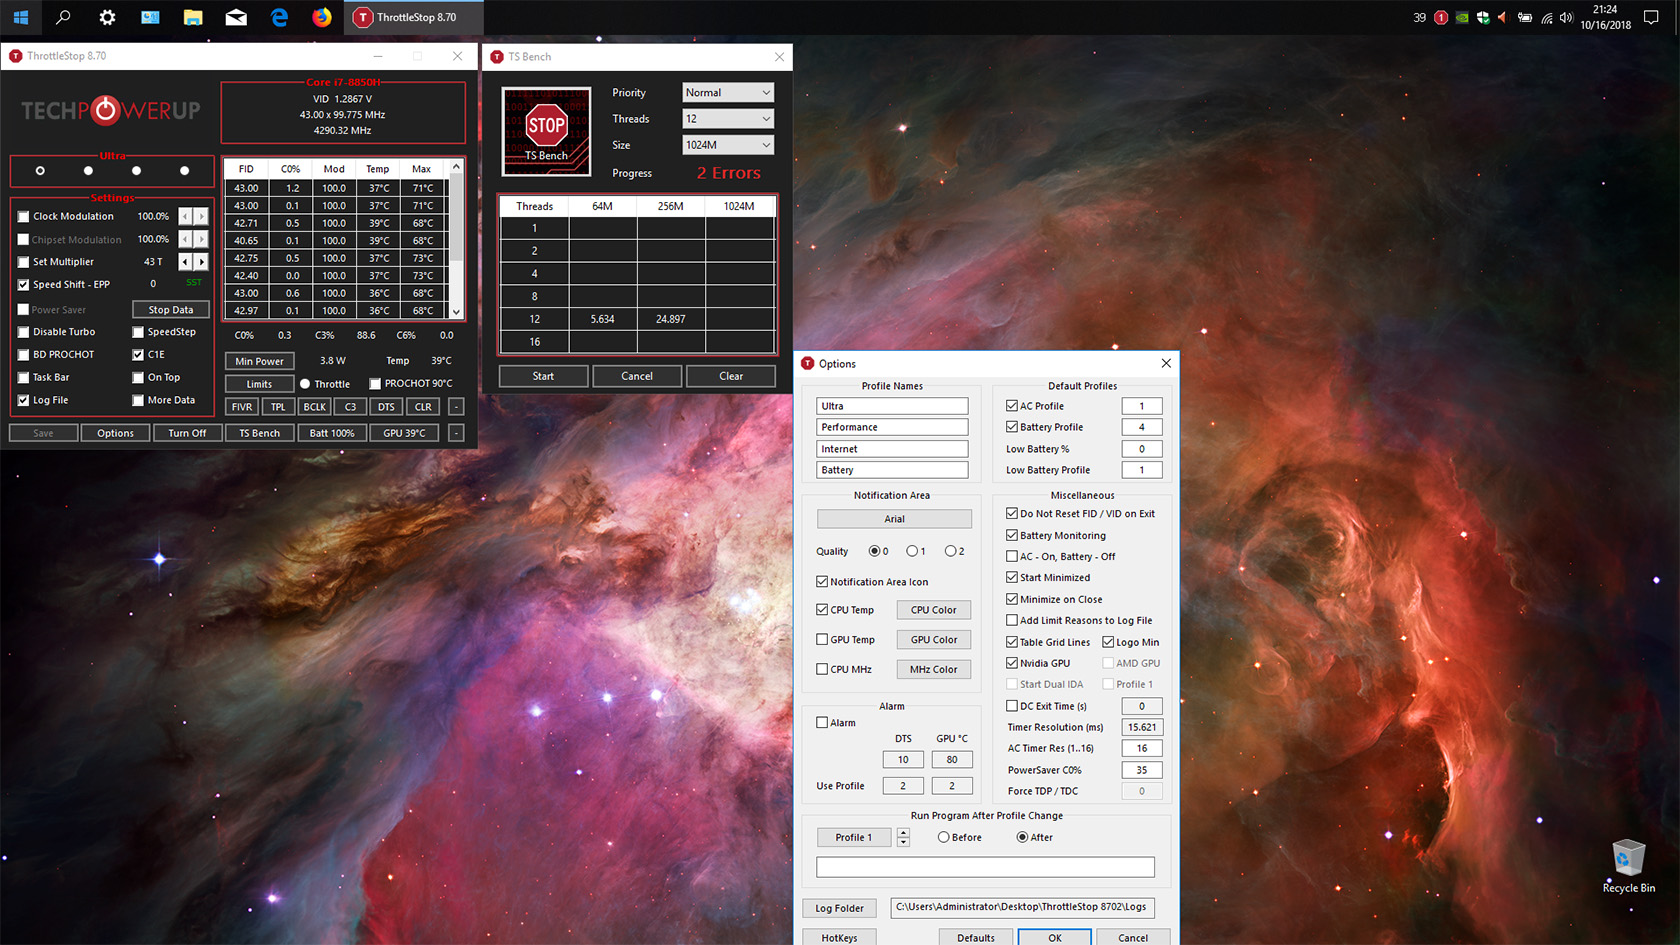This screenshot has height=945, width=1680.
Task: Select the second profile radio in the Ultra group
Action: click(x=88, y=171)
